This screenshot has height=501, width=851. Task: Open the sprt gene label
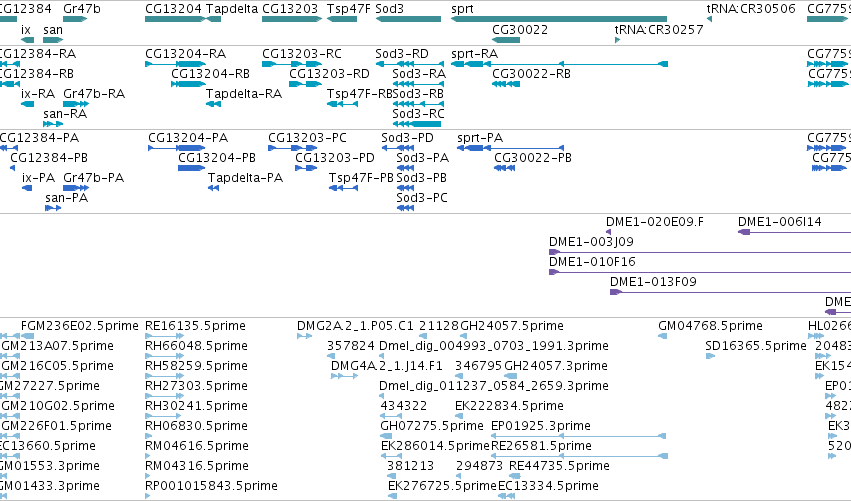point(462,9)
